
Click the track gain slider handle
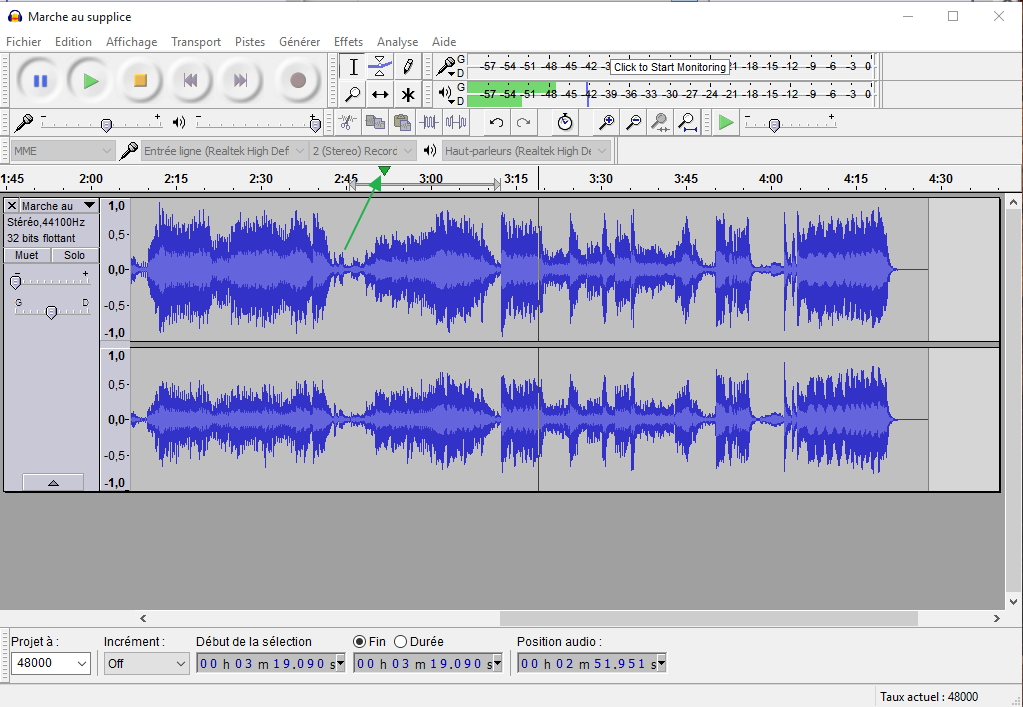coord(15,283)
